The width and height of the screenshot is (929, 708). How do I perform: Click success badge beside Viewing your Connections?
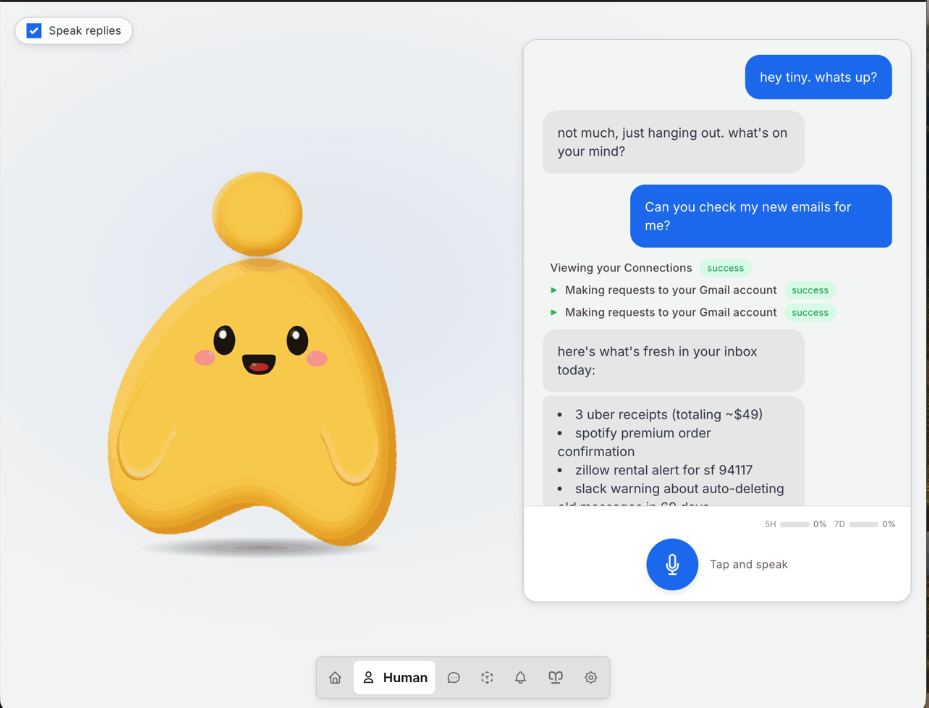pyautogui.click(x=725, y=268)
